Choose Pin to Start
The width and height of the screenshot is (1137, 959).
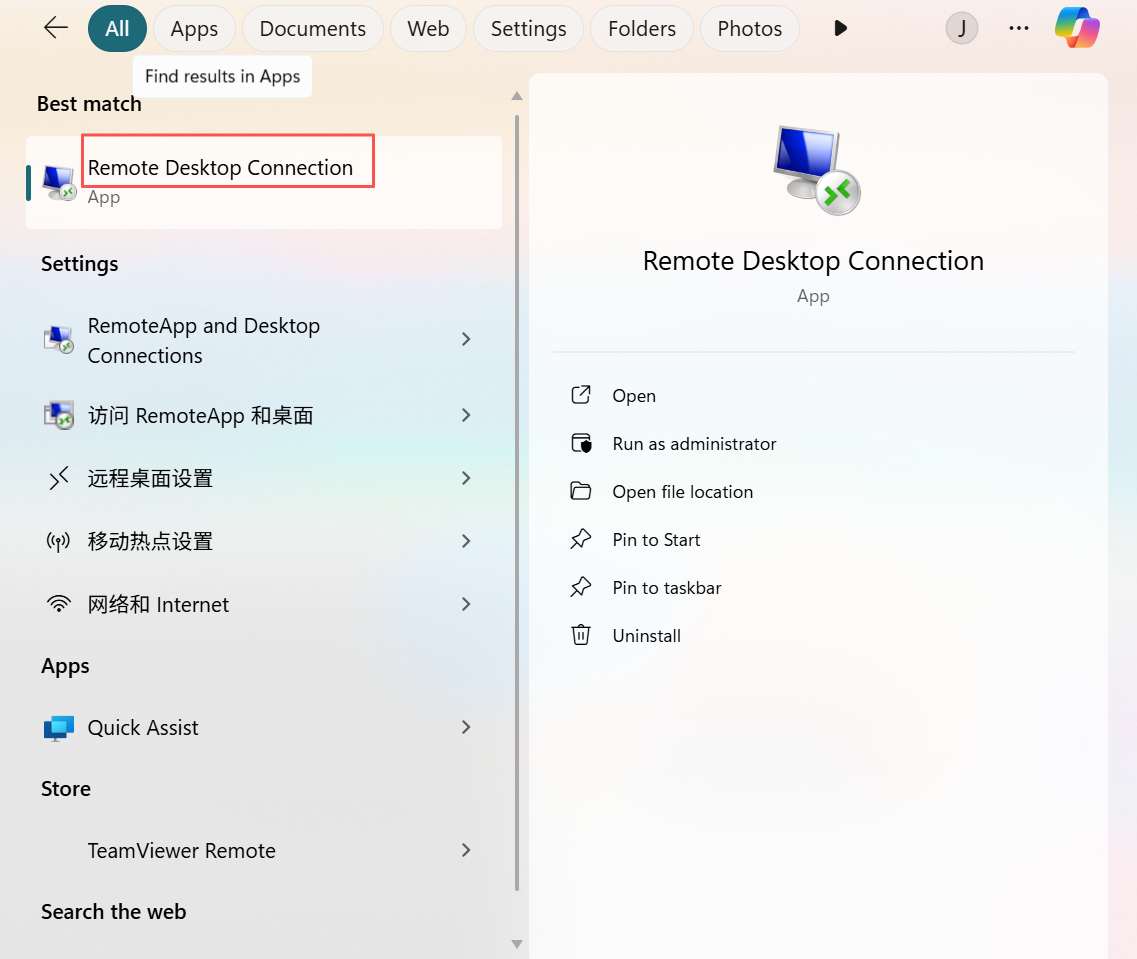tap(656, 539)
